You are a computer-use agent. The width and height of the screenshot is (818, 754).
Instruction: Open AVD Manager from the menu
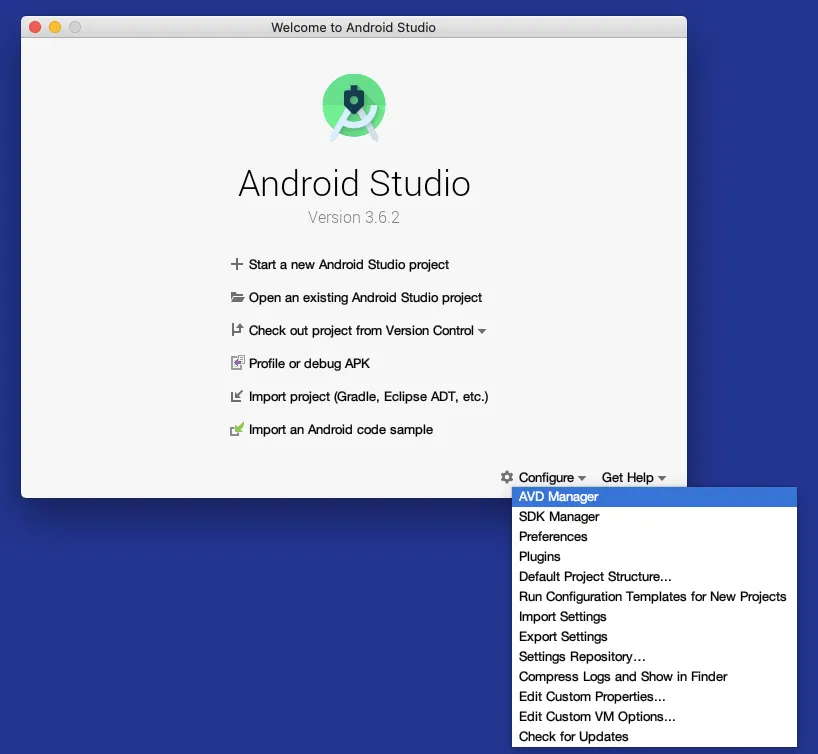[654, 497]
